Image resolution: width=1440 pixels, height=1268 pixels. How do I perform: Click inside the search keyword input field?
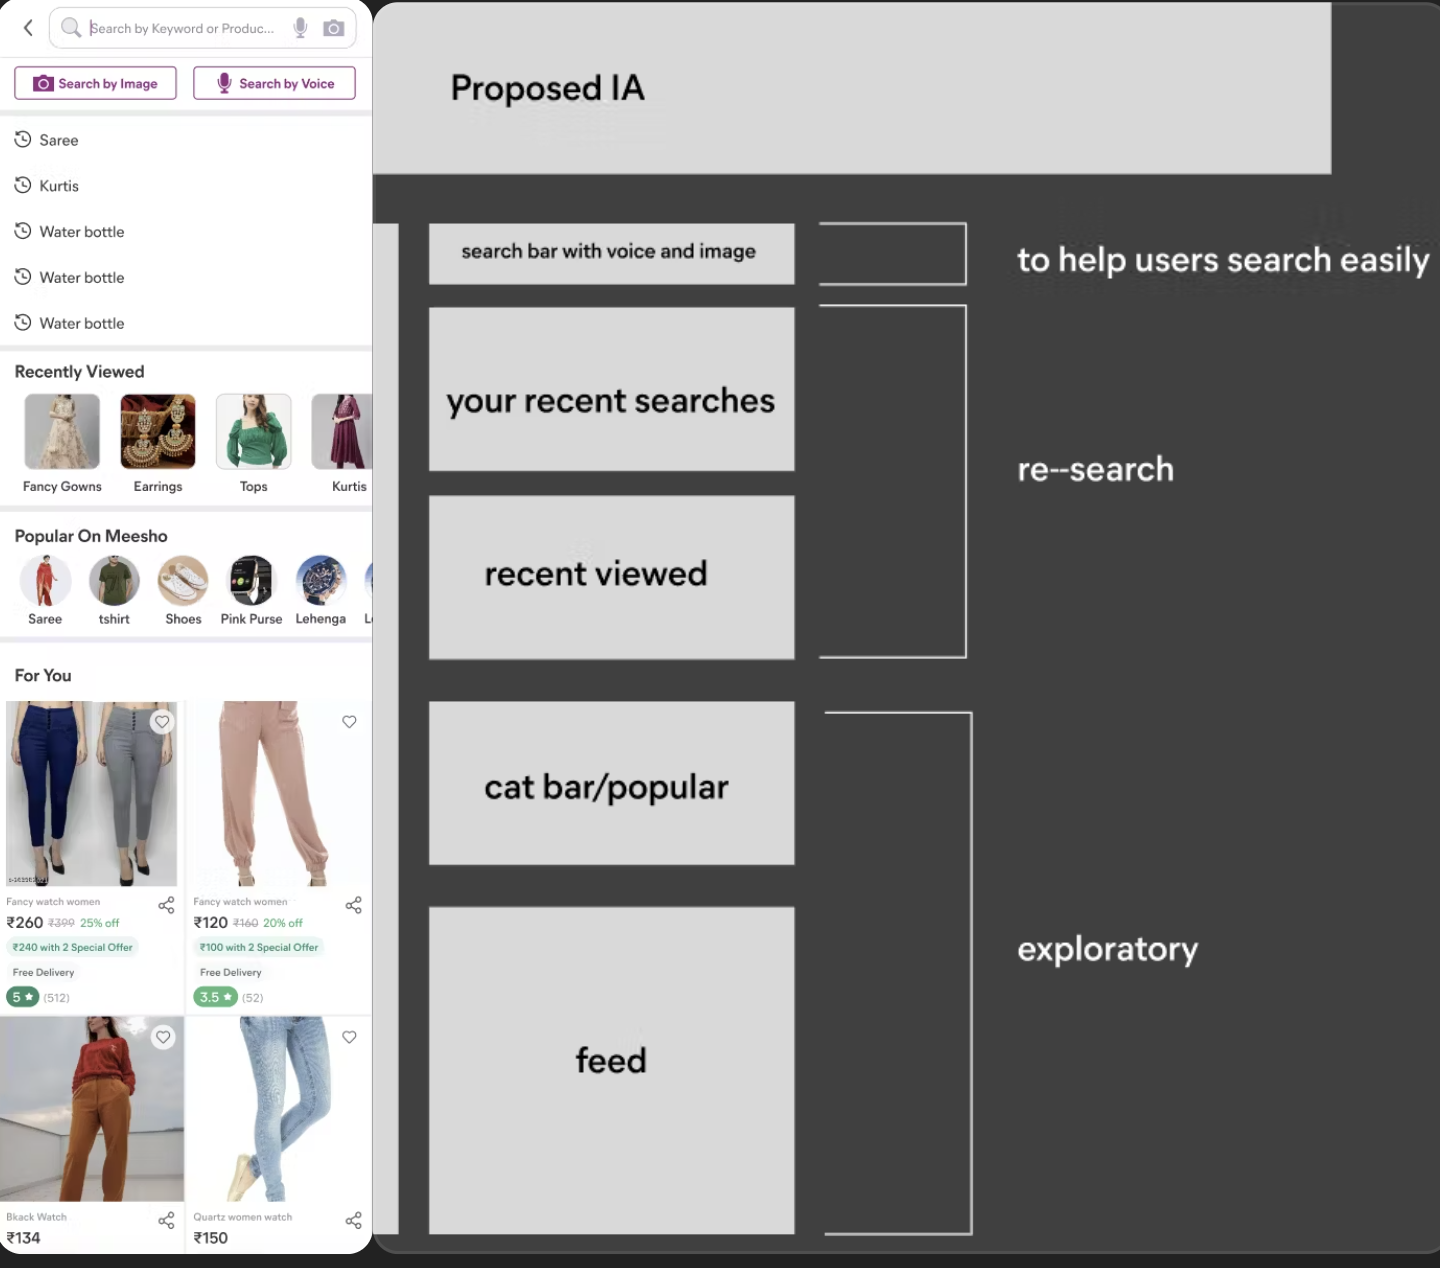pos(190,28)
